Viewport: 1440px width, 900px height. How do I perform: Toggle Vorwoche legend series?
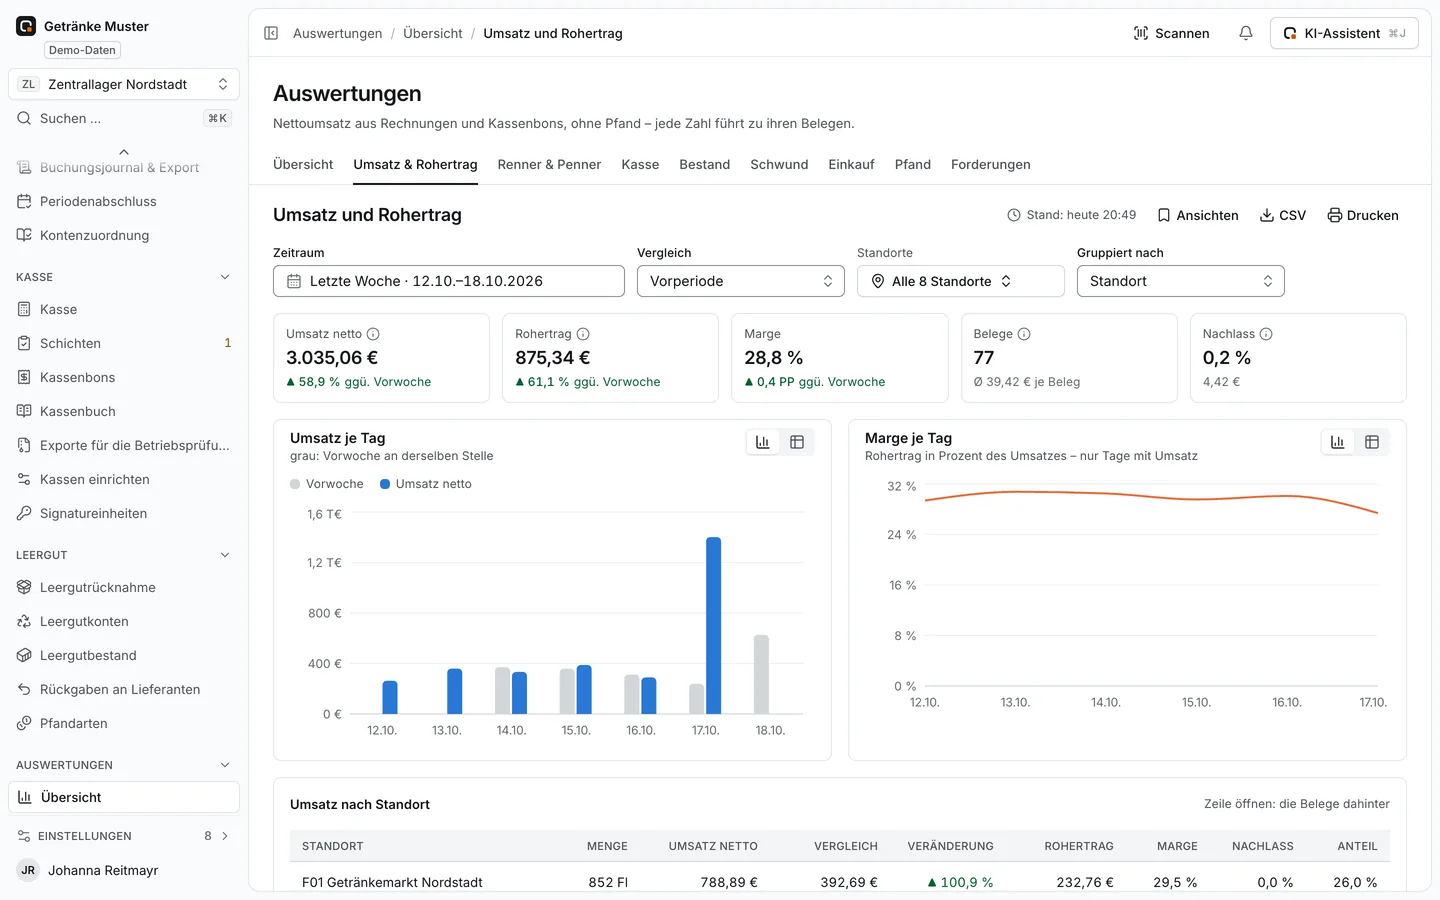(x=327, y=484)
